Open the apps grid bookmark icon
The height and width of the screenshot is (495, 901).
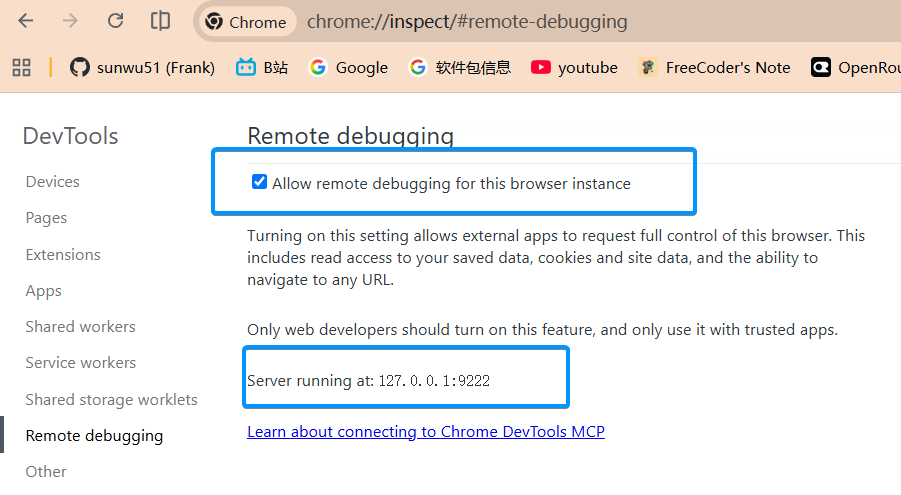[21, 67]
